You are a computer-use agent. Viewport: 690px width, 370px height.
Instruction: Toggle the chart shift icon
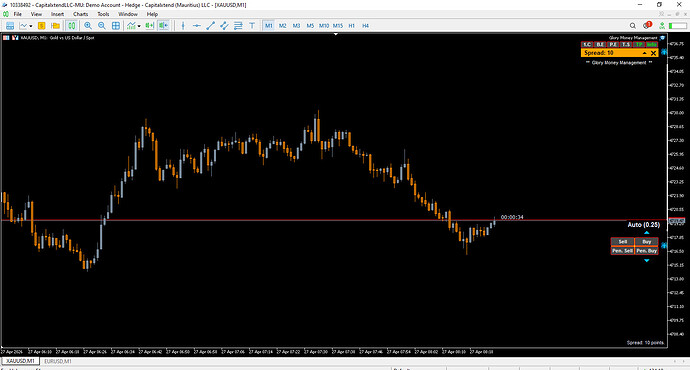point(163,26)
